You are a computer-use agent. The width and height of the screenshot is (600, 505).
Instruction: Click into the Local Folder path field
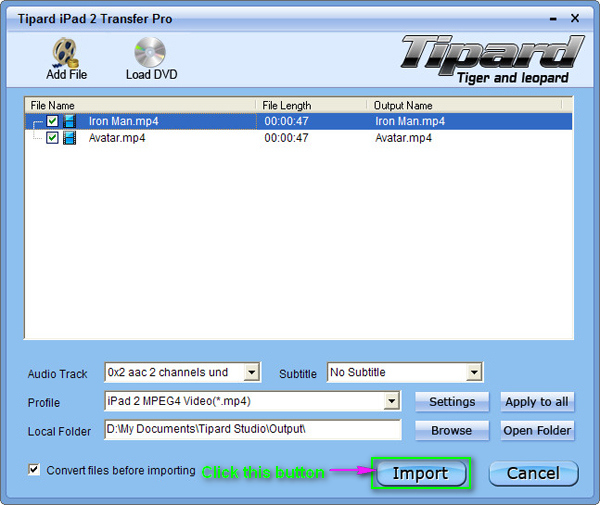click(253, 429)
